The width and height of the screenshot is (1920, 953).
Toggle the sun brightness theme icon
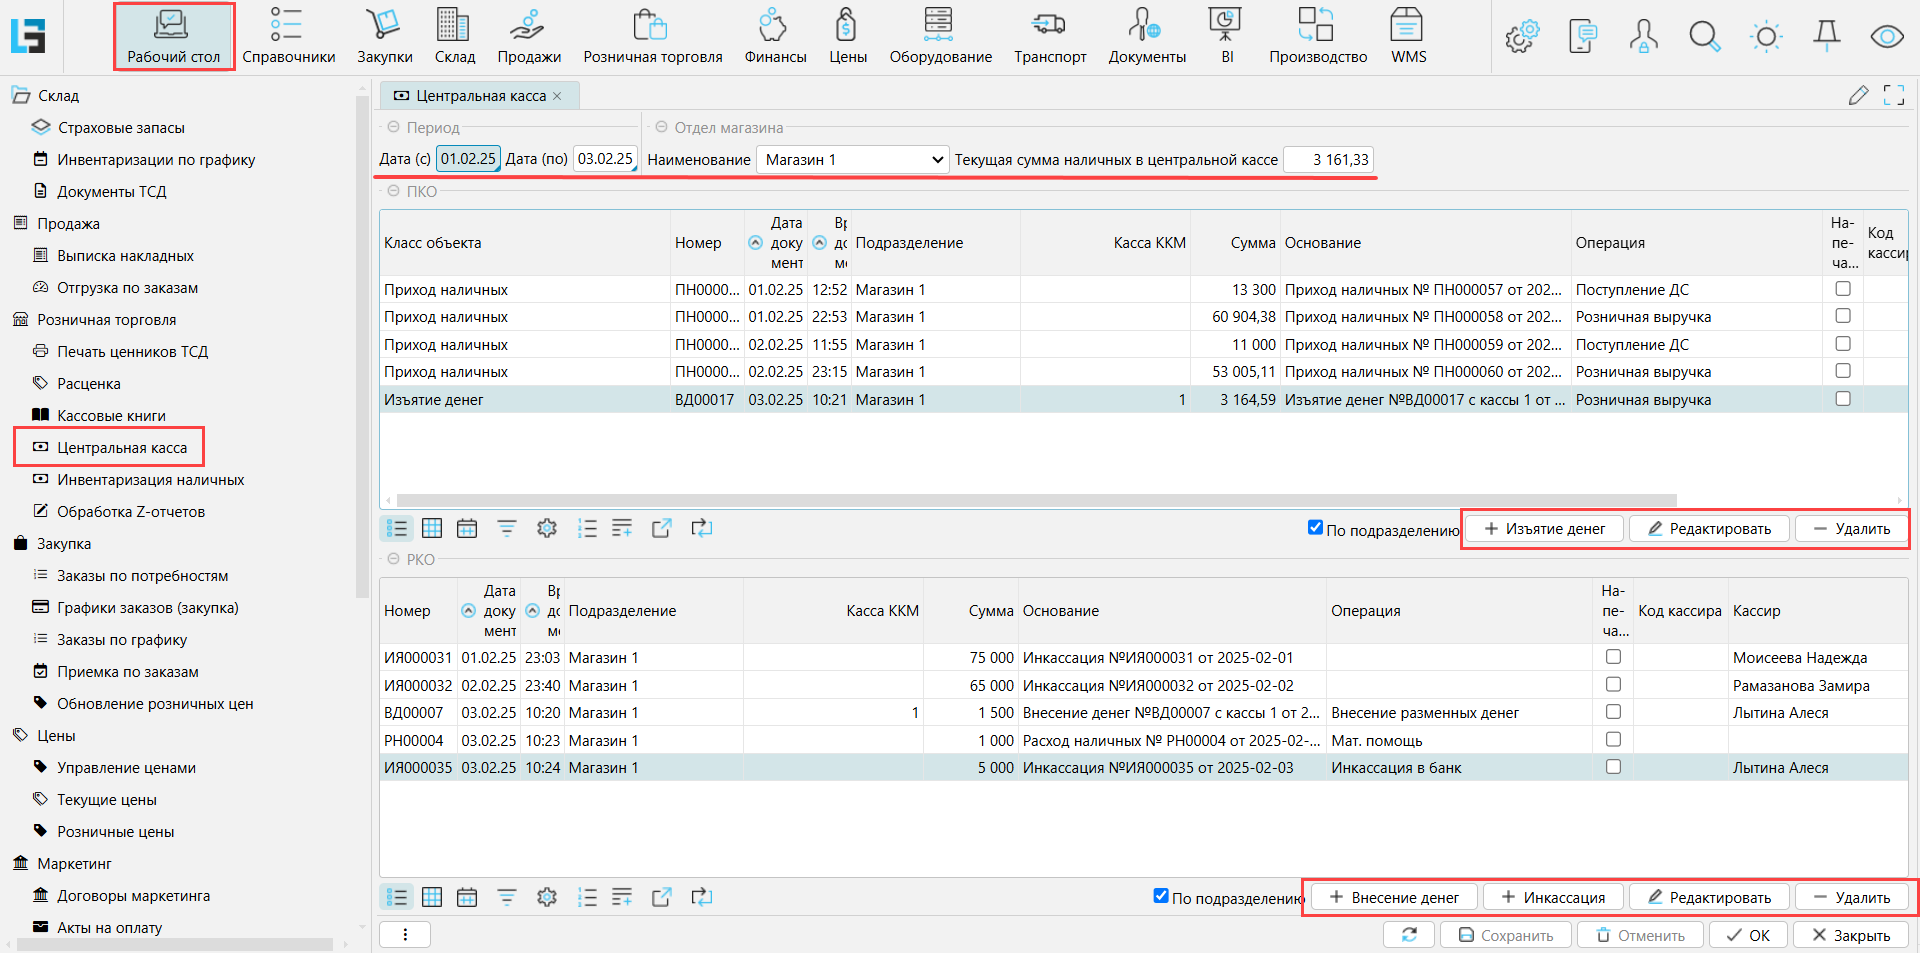tap(1766, 37)
